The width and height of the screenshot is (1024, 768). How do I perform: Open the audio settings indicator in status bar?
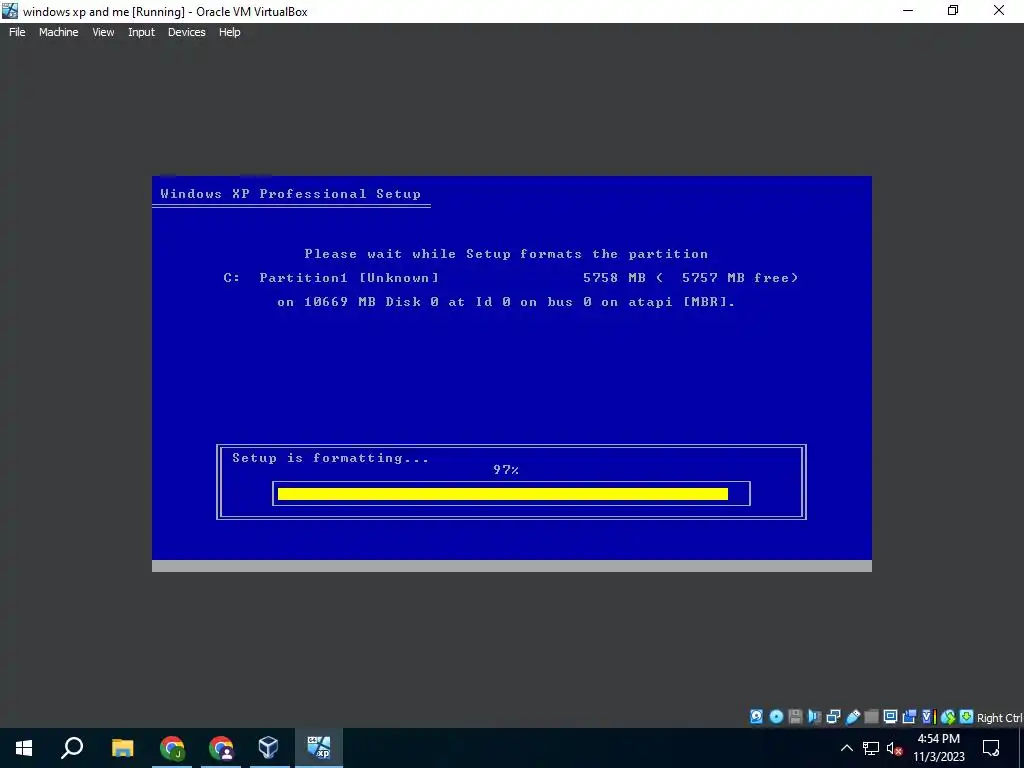click(814, 716)
